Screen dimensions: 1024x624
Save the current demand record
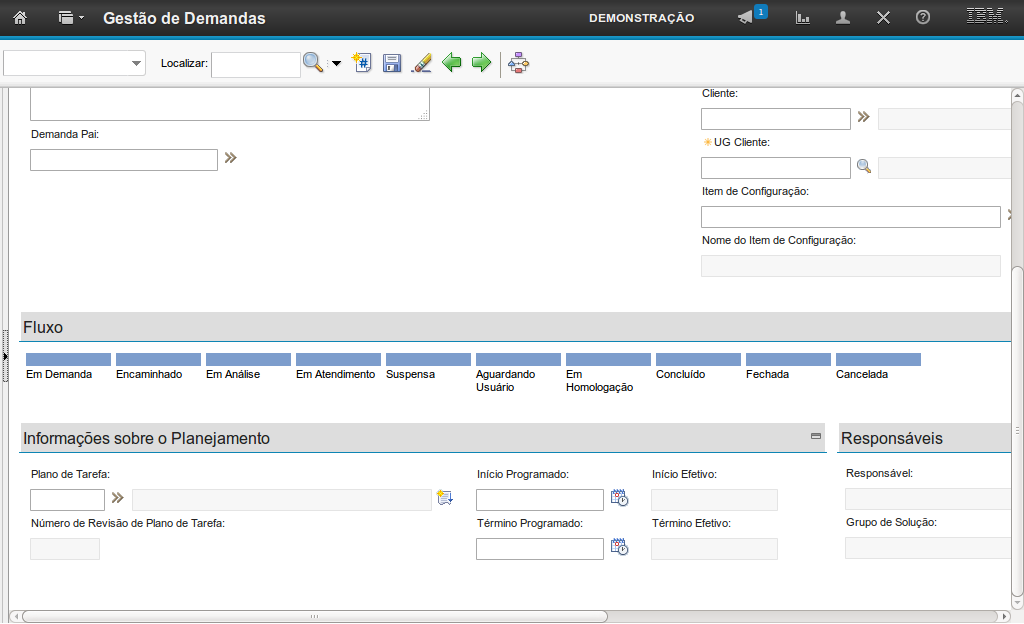coord(392,63)
